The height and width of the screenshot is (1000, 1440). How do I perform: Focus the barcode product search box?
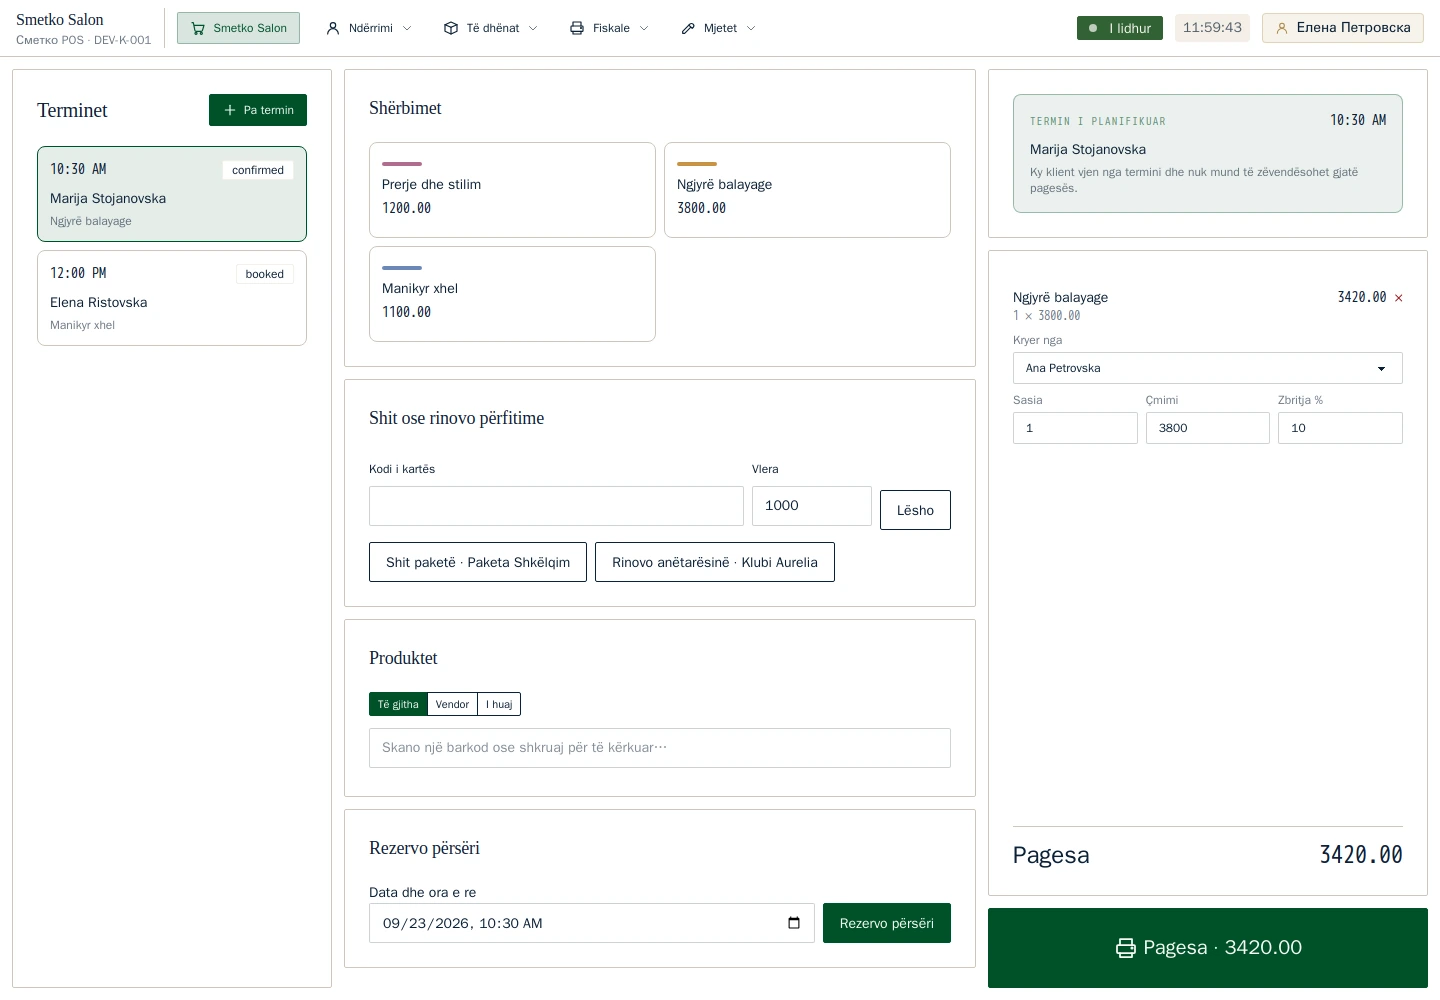pyautogui.click(x=660, y=748)
